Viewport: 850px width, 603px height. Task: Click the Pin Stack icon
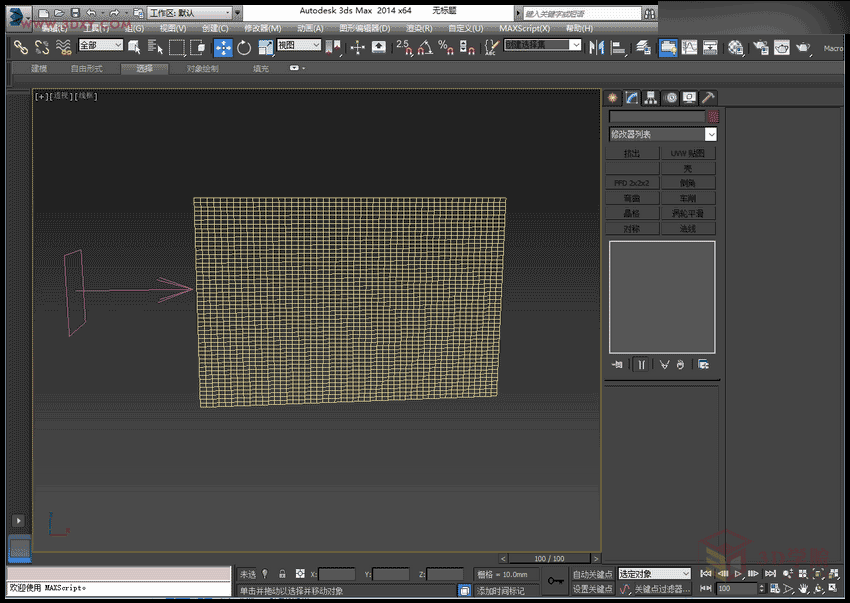pyautogui.click(x=617, y=365)
